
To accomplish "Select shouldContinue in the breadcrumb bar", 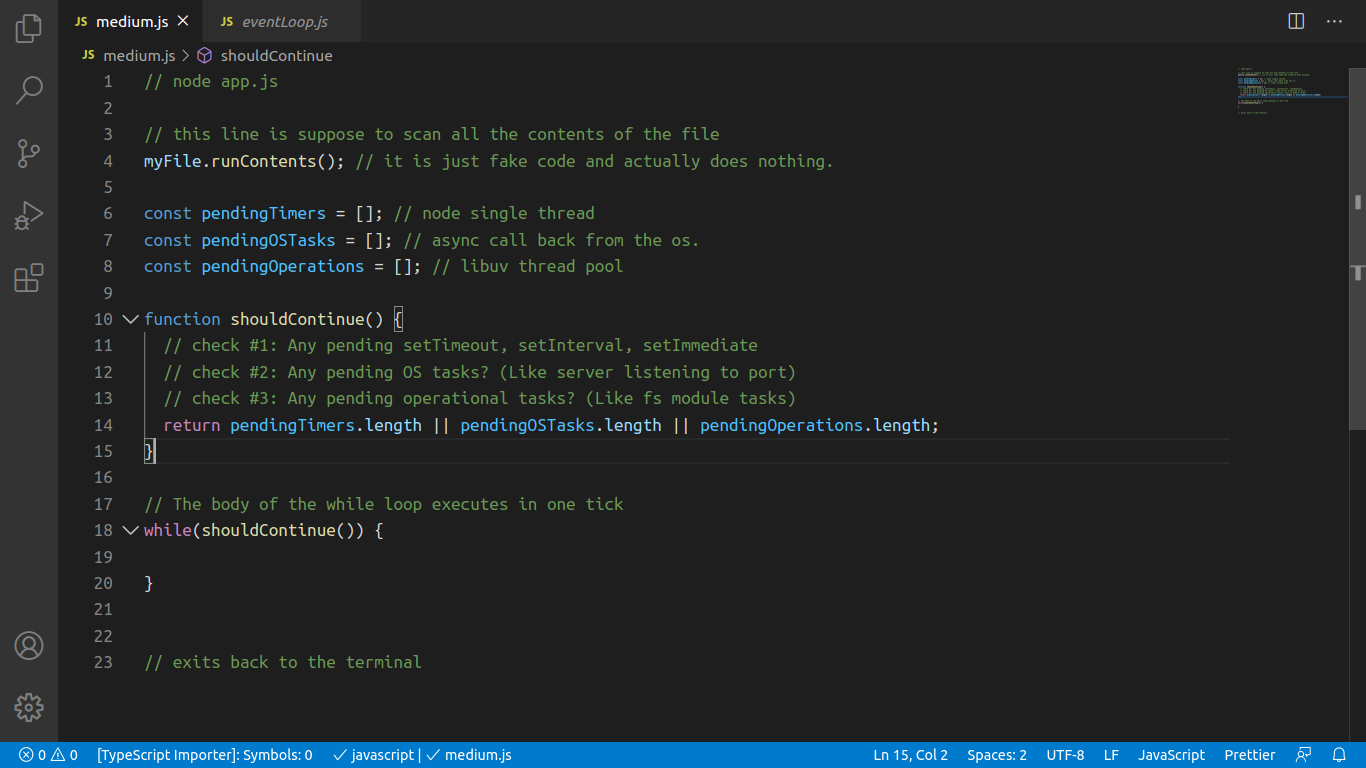I will pyautogui.click(x=276, y=55).
